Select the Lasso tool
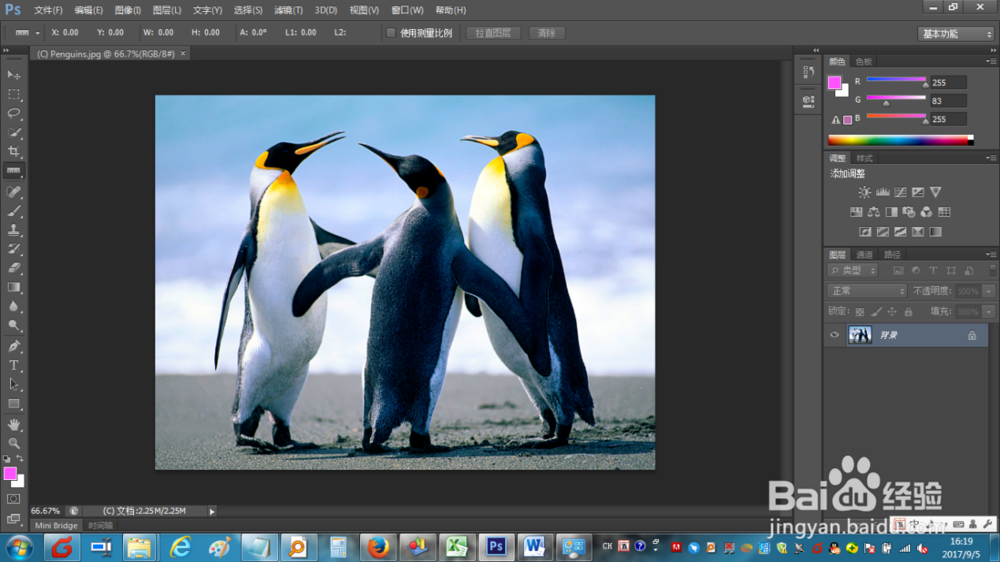 14,113
